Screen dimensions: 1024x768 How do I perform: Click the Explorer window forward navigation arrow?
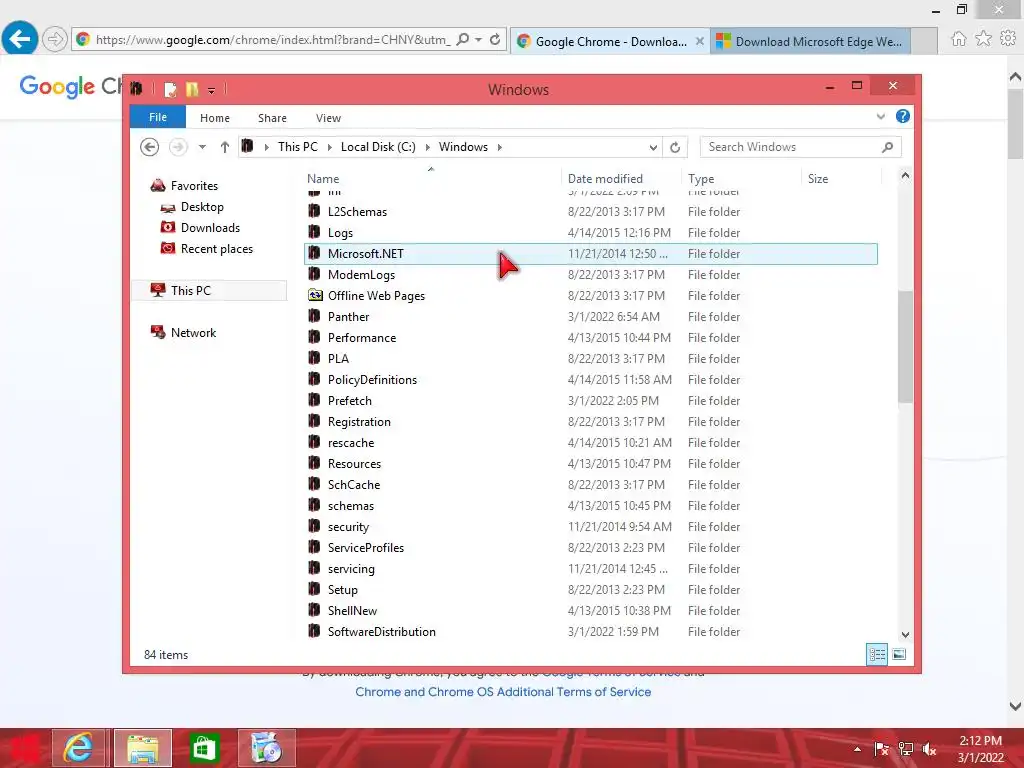click(178, 147)
